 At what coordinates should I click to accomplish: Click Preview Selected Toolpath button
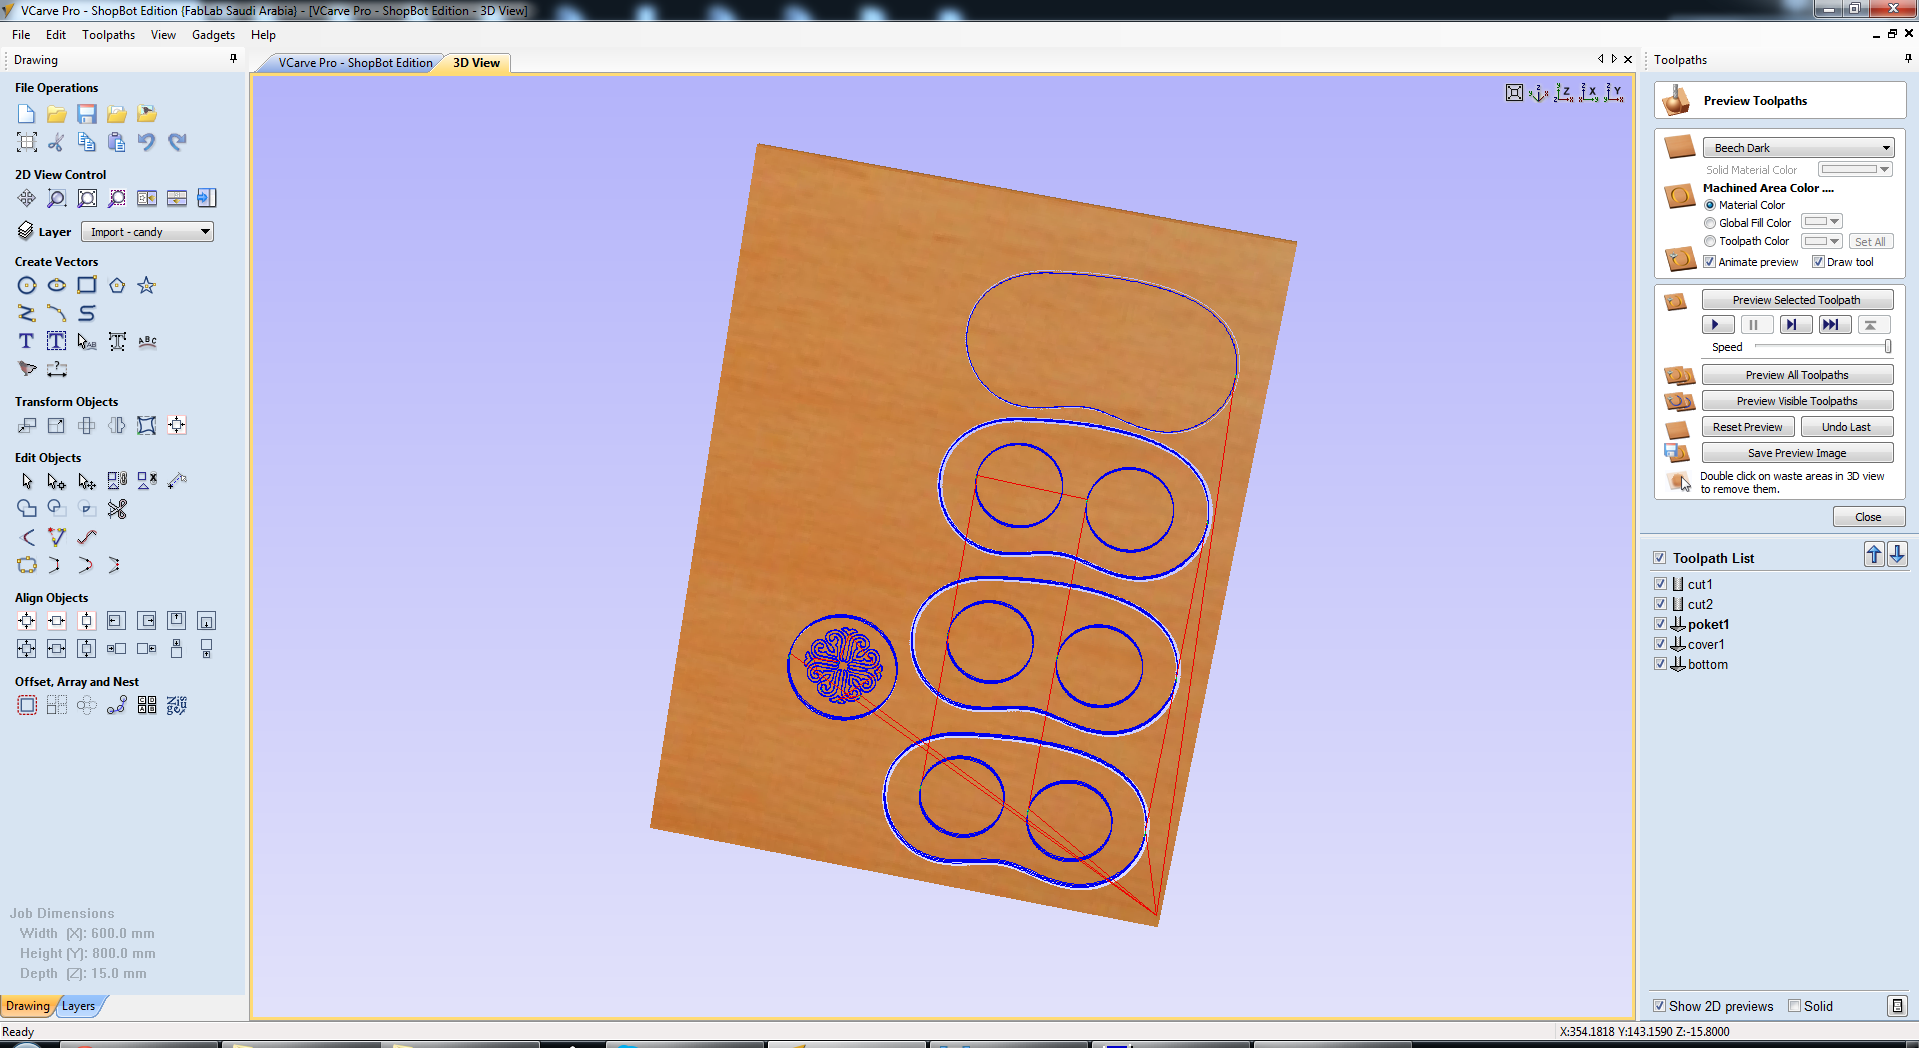pos(1797,300)
